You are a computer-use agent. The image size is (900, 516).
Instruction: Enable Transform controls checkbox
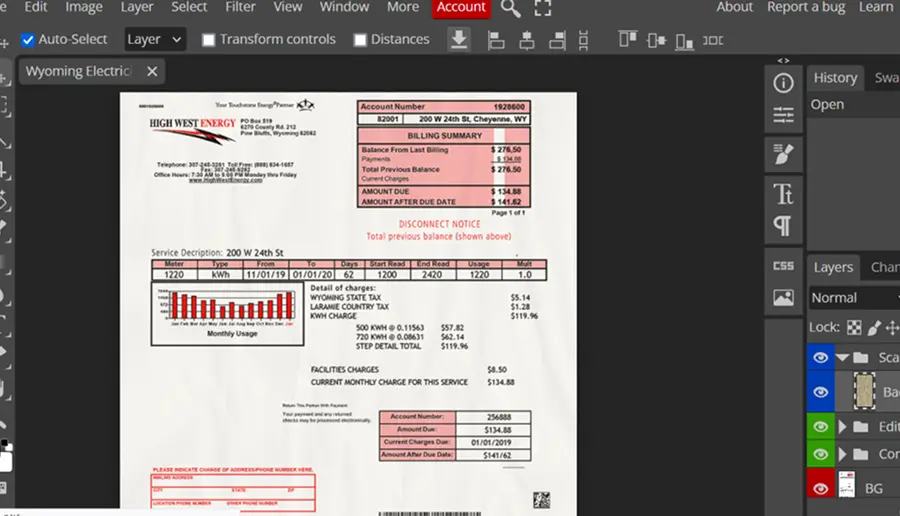(x=208, y=40)
